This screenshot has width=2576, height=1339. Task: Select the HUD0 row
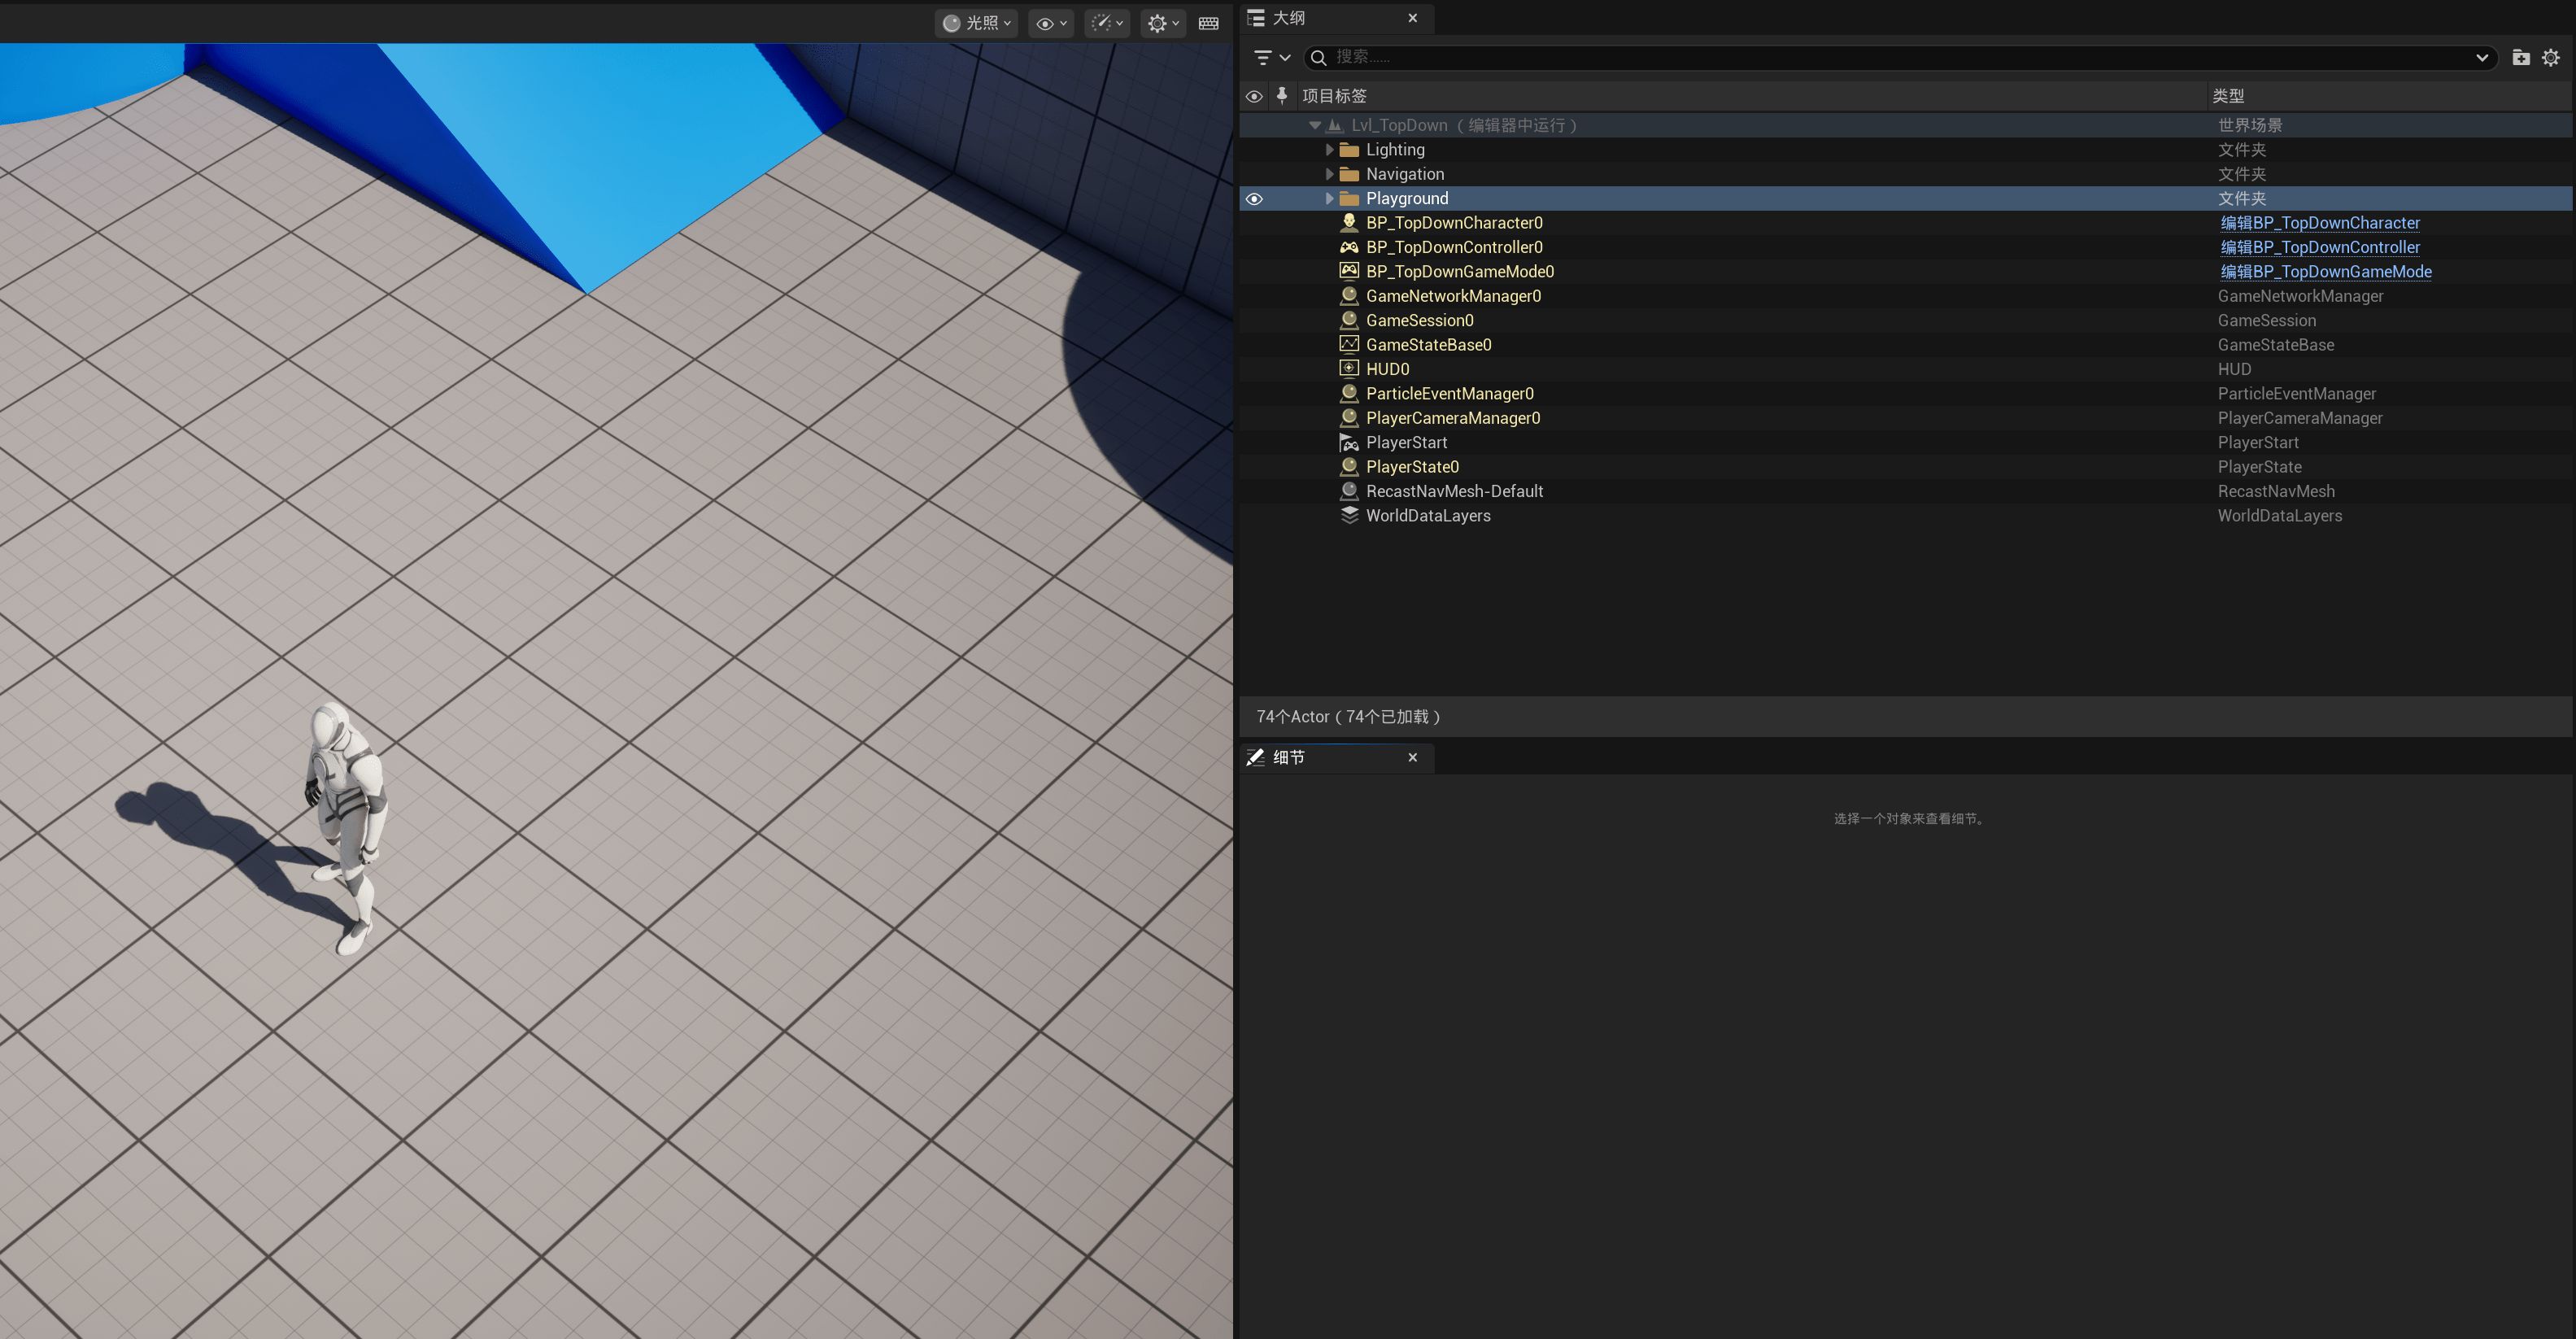1905,369
